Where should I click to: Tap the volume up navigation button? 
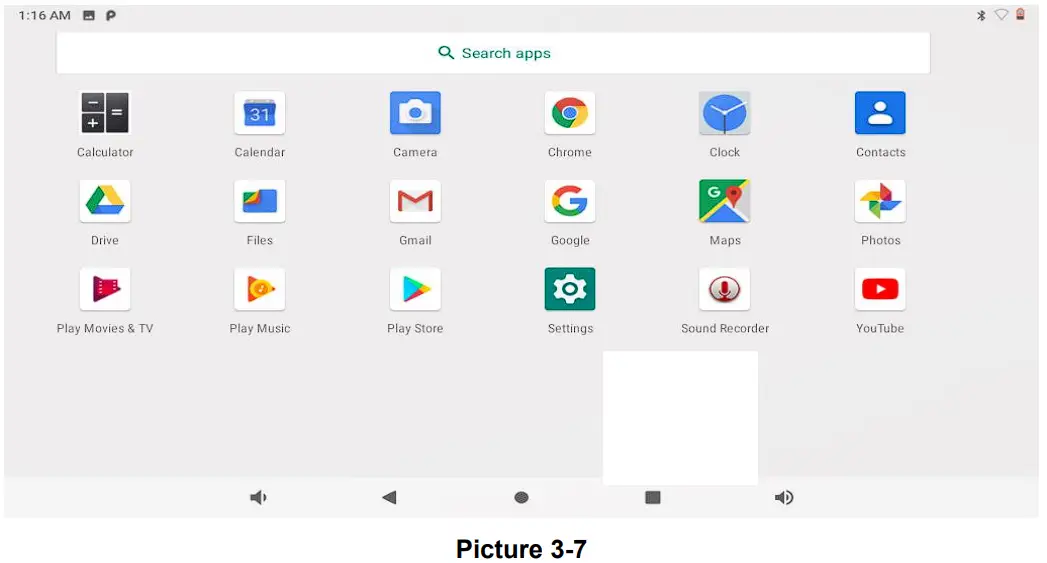pyautogui.click(x=784, y=498)
